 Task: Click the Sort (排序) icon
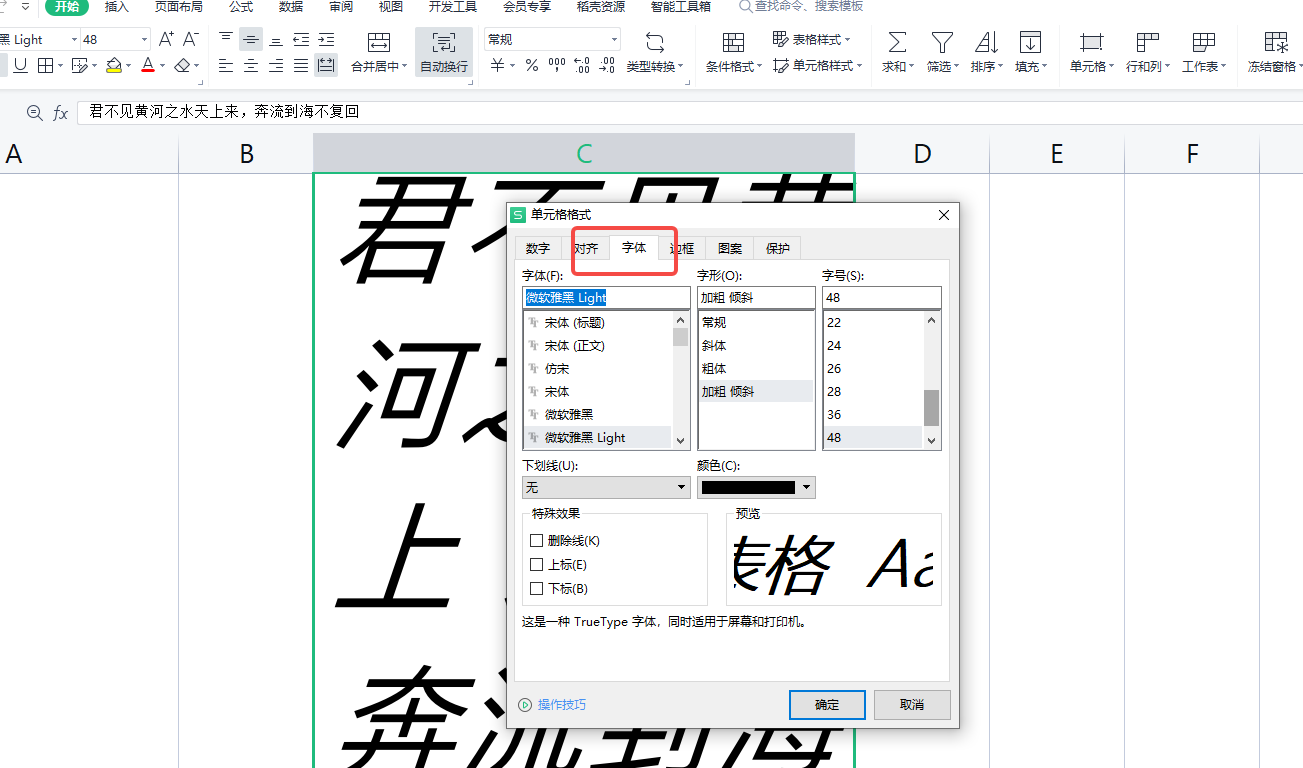click(x=986, y=42)
